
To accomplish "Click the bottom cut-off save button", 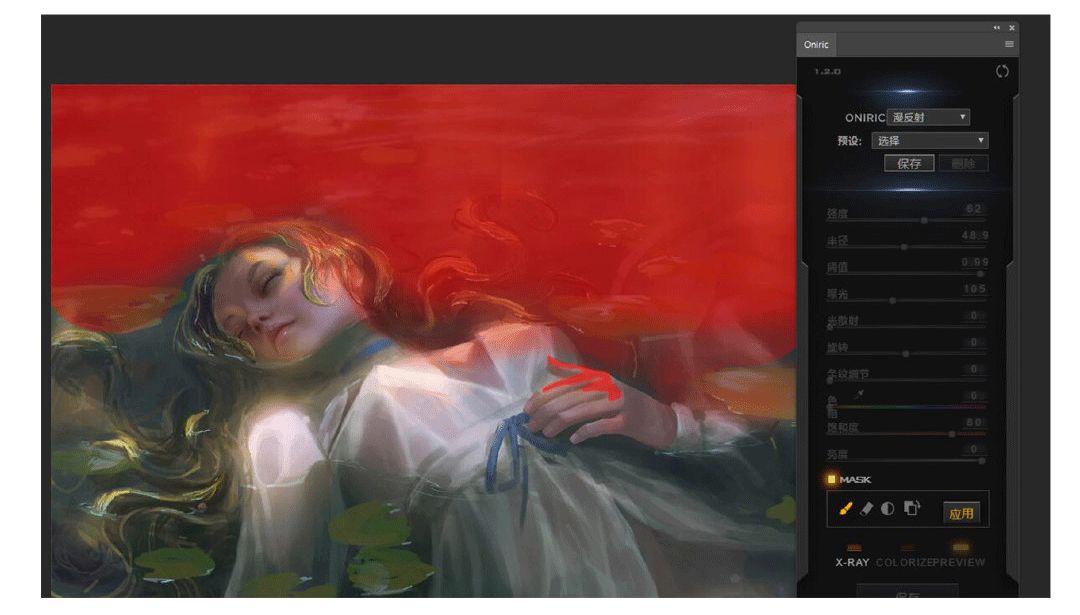I will [x=907, y=592].
